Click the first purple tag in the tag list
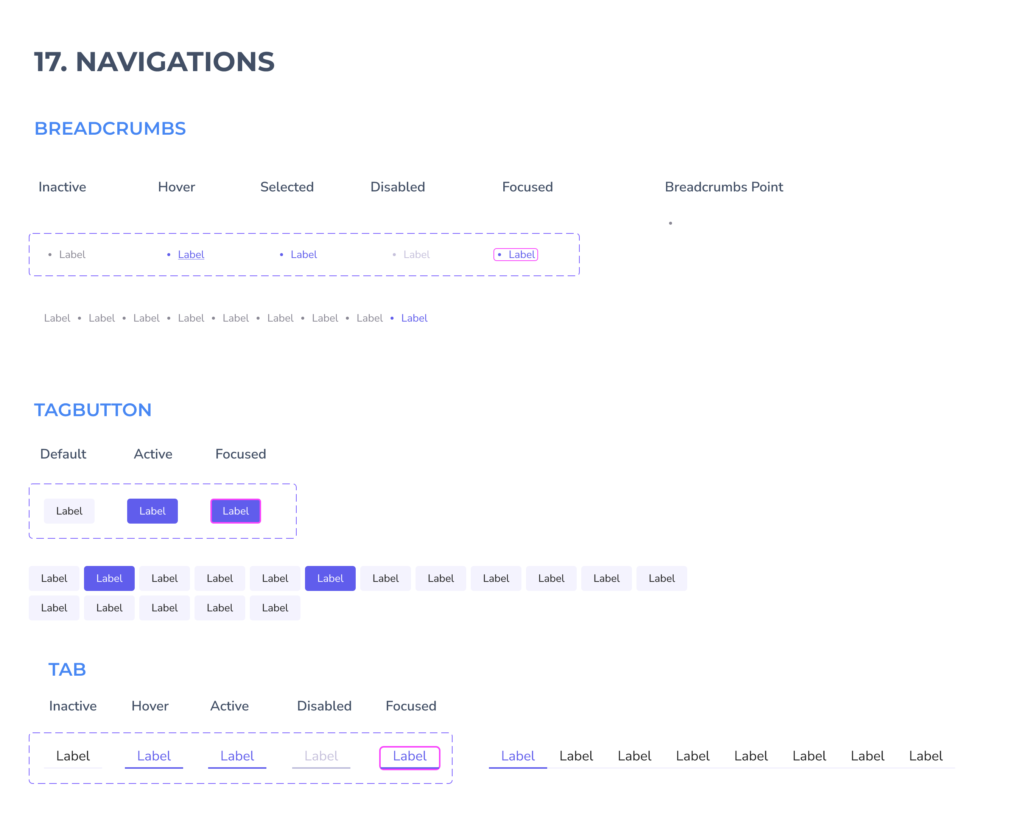The width and height of the screenshot is (1024, 827). tap(109, 578)
